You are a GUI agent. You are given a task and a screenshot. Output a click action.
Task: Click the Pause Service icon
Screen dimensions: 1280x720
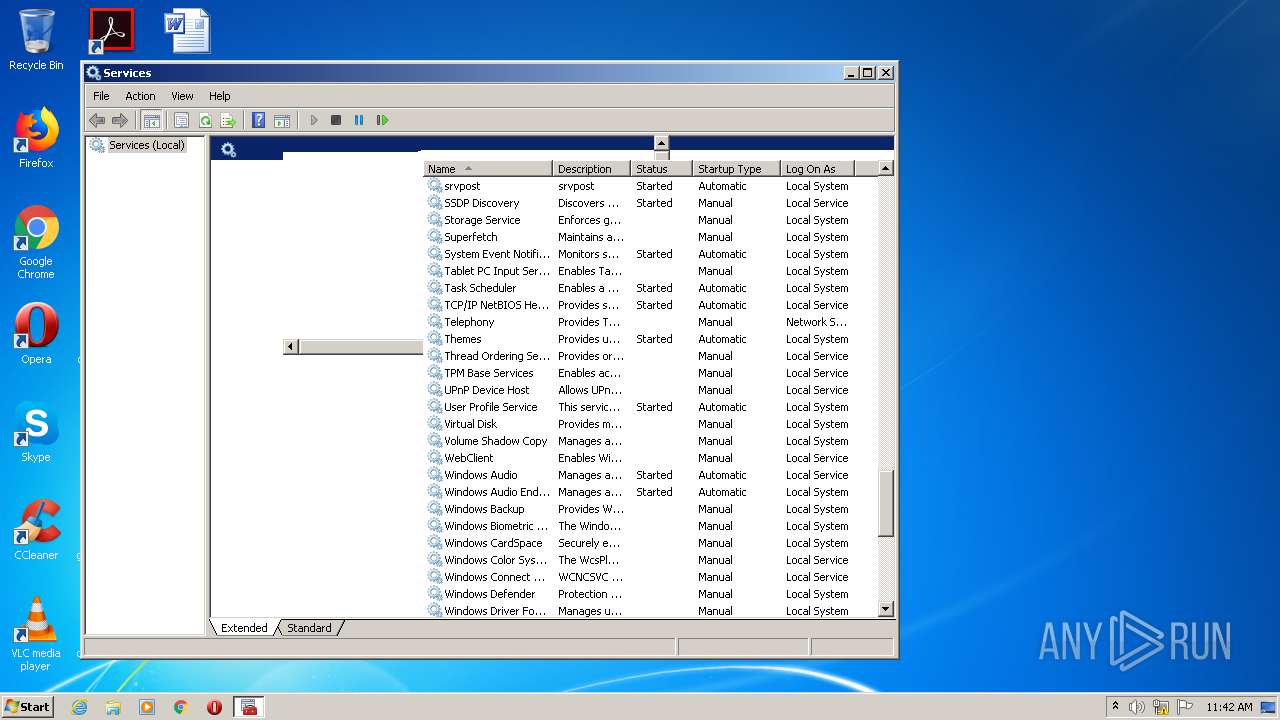coord(359,120)
